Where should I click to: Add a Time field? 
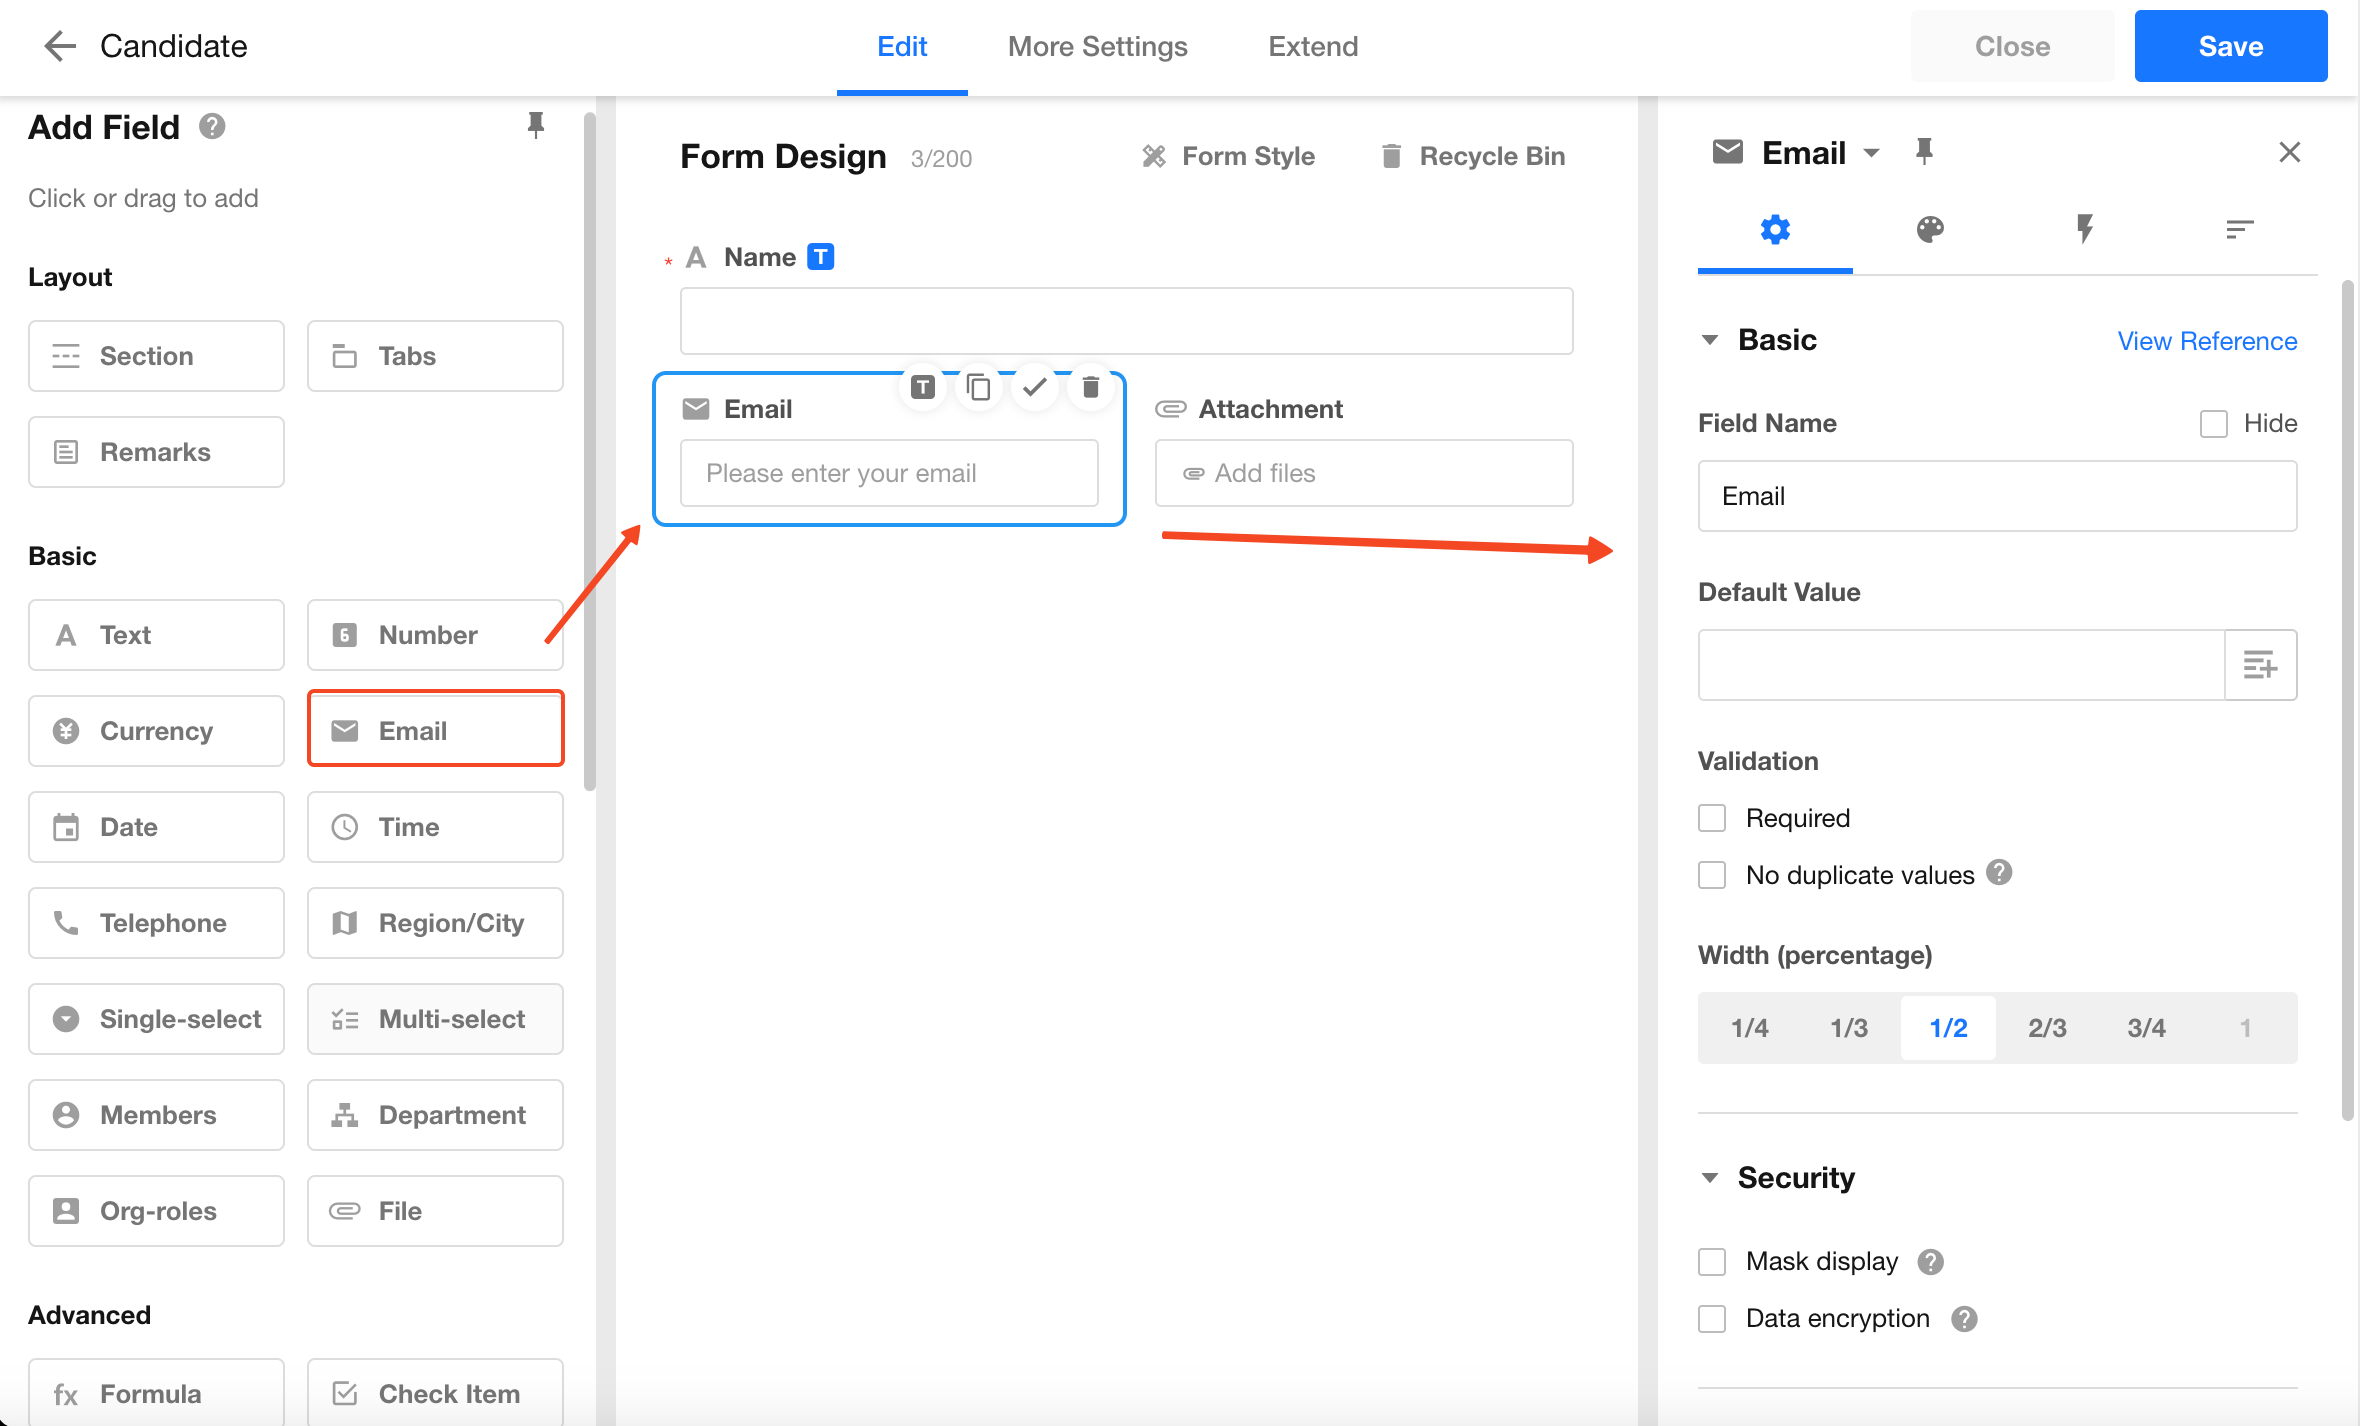(x=435, y=827)
